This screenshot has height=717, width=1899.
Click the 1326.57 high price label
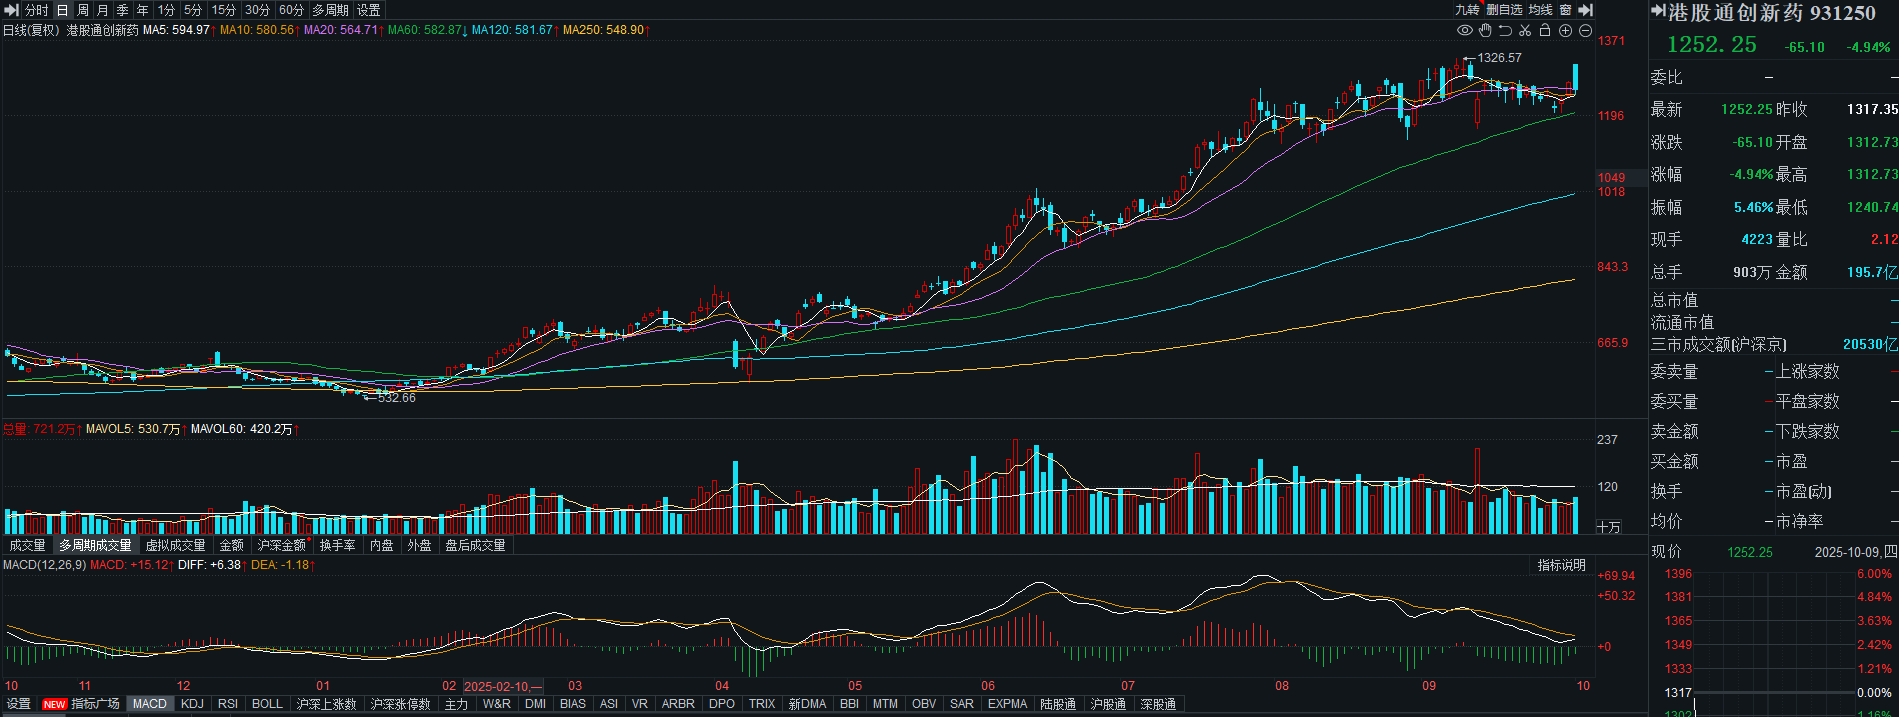(x=1499, y=58)
